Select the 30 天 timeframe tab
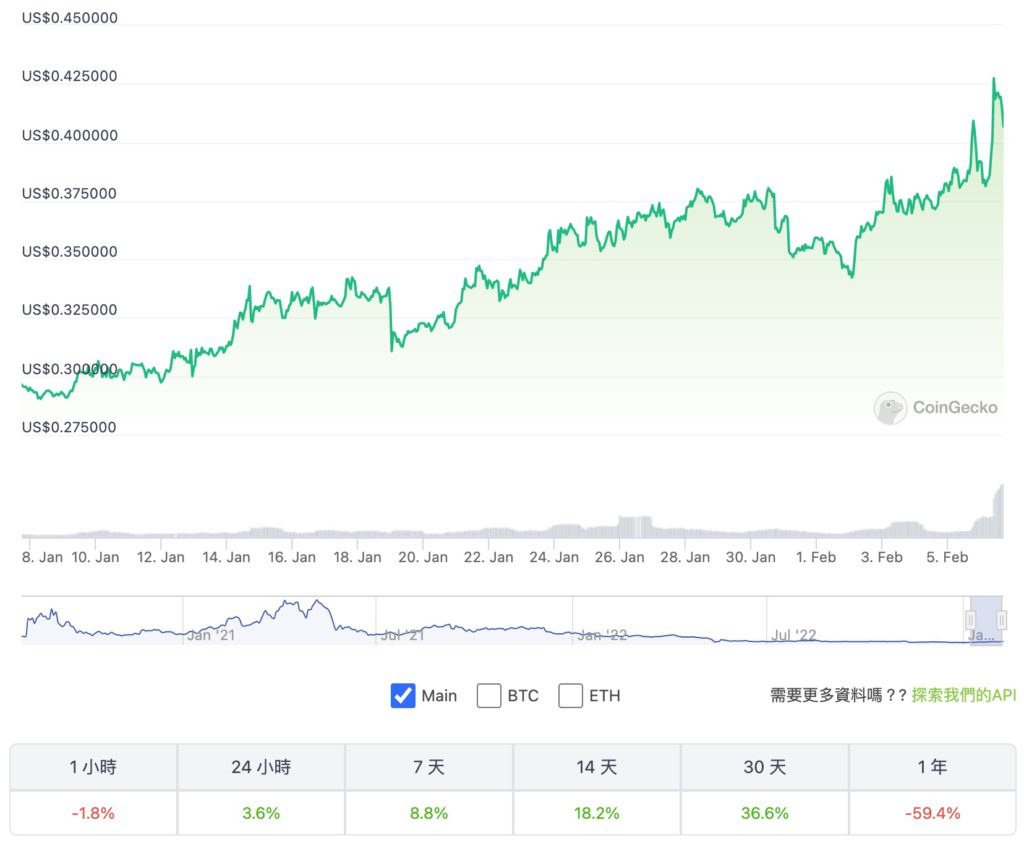This screenshot has width=1024, height=846. coord(765,767)
